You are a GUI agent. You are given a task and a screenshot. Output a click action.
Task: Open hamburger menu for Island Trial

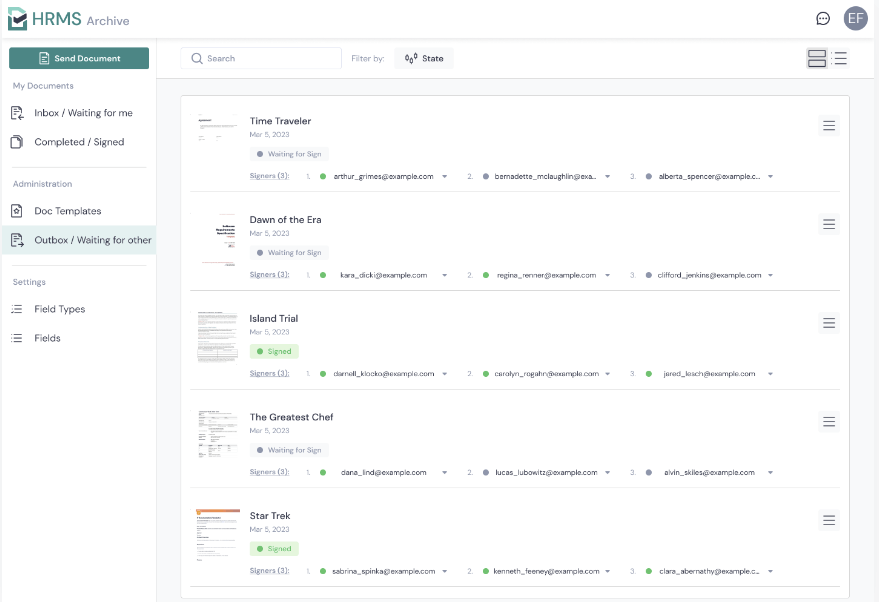pyautogui.click(x=829, y=323)
